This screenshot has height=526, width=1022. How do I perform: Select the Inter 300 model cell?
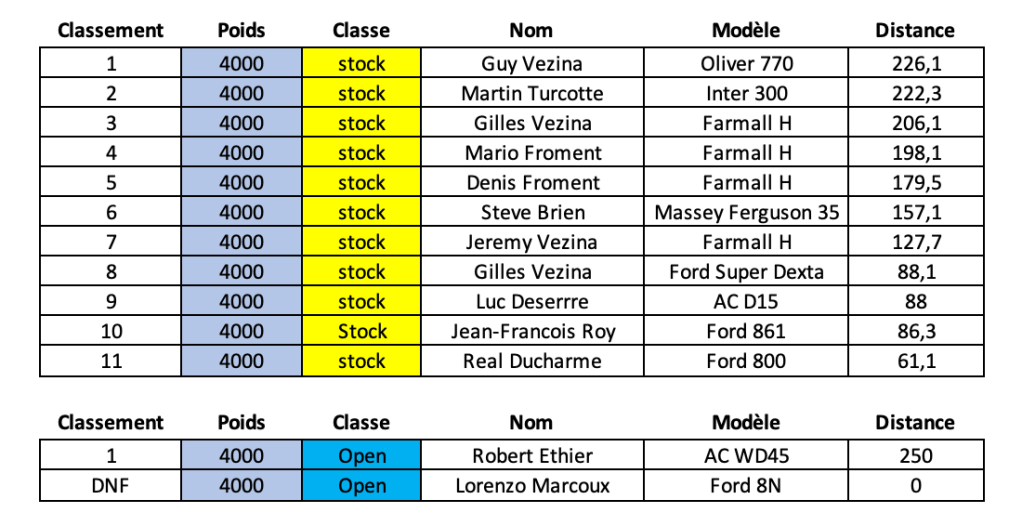[746, 94]
